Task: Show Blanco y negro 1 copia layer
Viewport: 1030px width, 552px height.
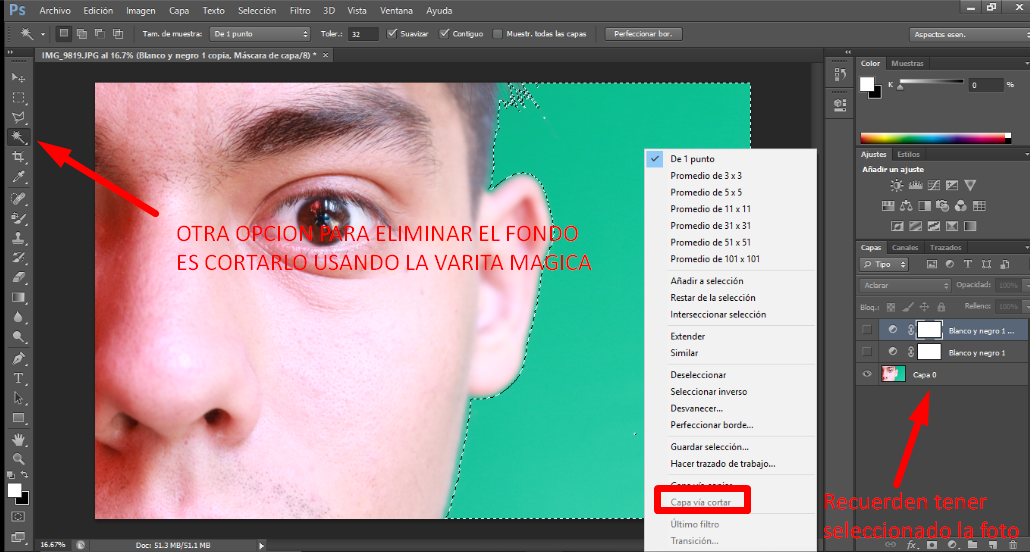Action: coord(867,331)
